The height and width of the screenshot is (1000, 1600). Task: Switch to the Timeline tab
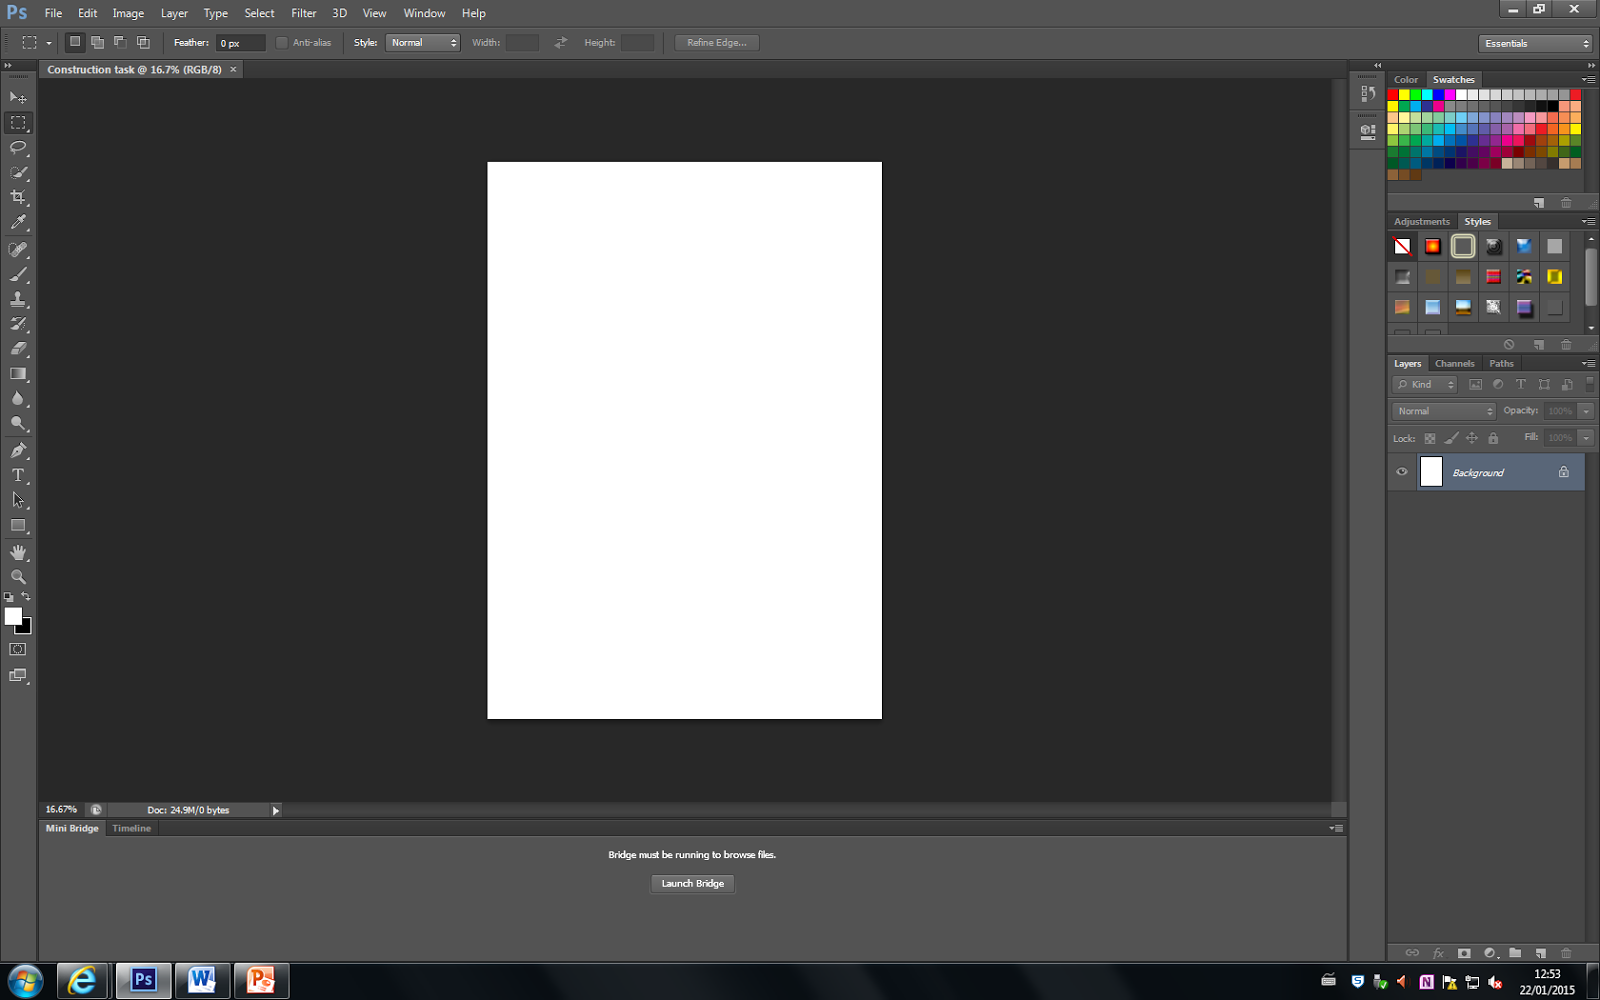click(x=132, y=828)
